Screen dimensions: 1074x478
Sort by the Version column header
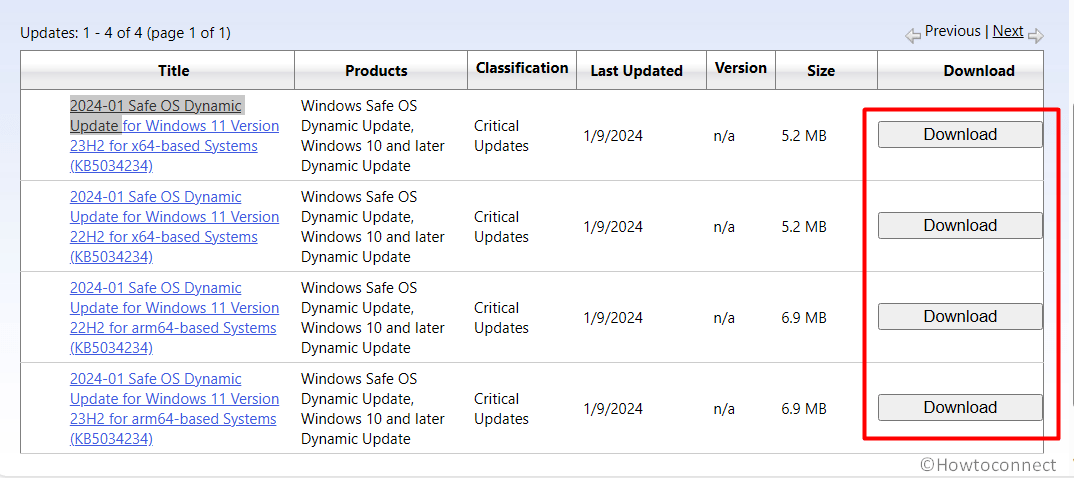tap(741, 68)
